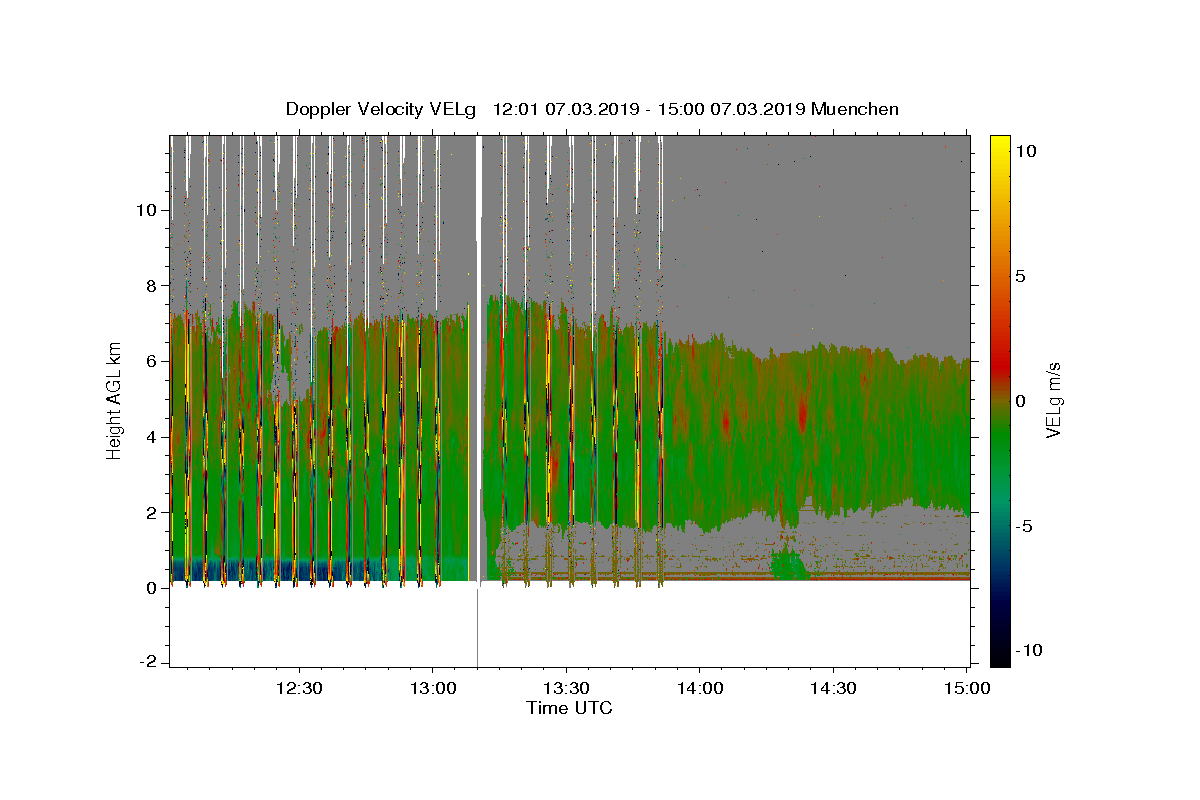
Task: Click the '15:00' time axis label
Action: (x=967, y=688)
